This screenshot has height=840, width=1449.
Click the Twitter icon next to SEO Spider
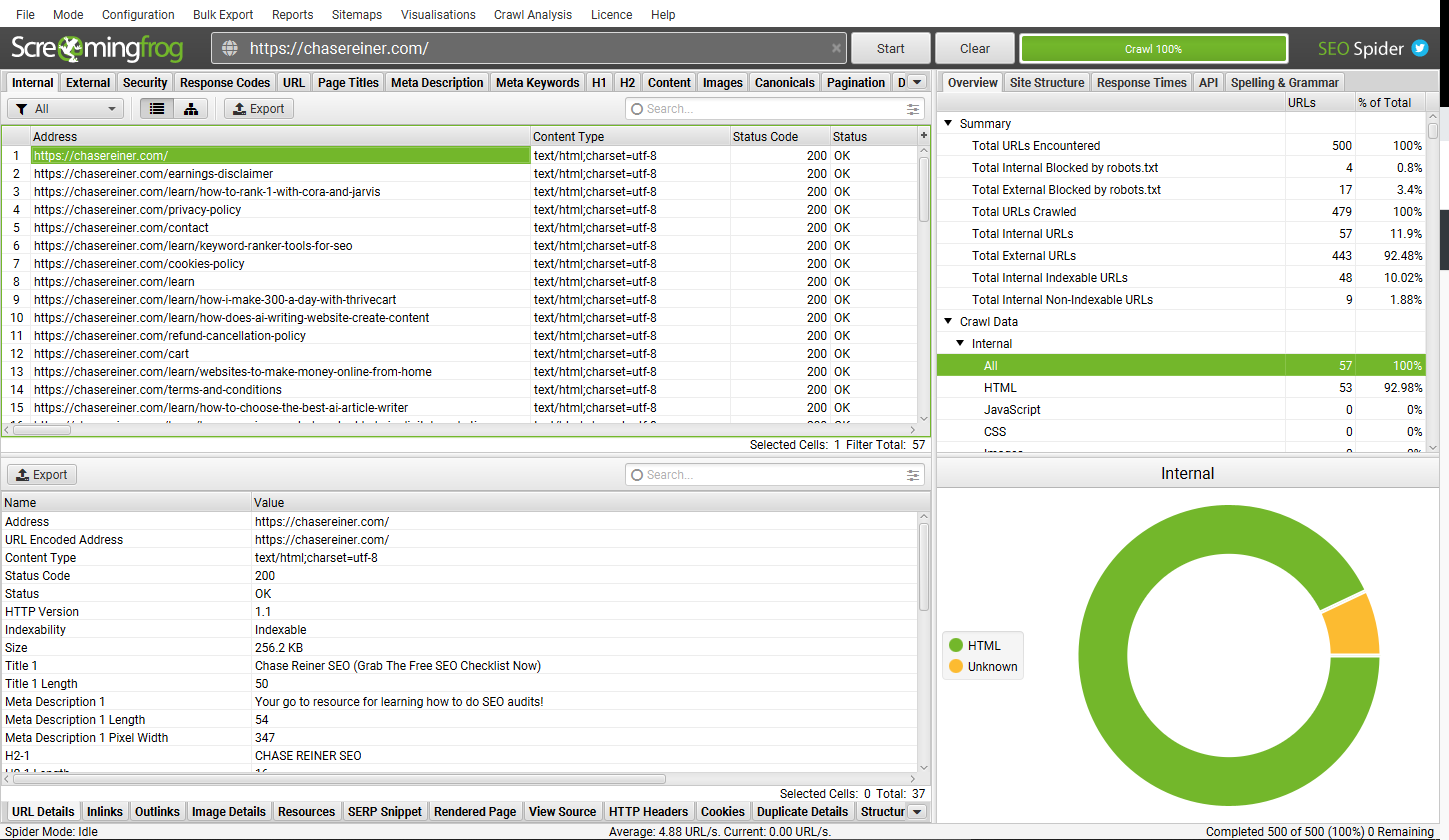tap(1420, 48)
